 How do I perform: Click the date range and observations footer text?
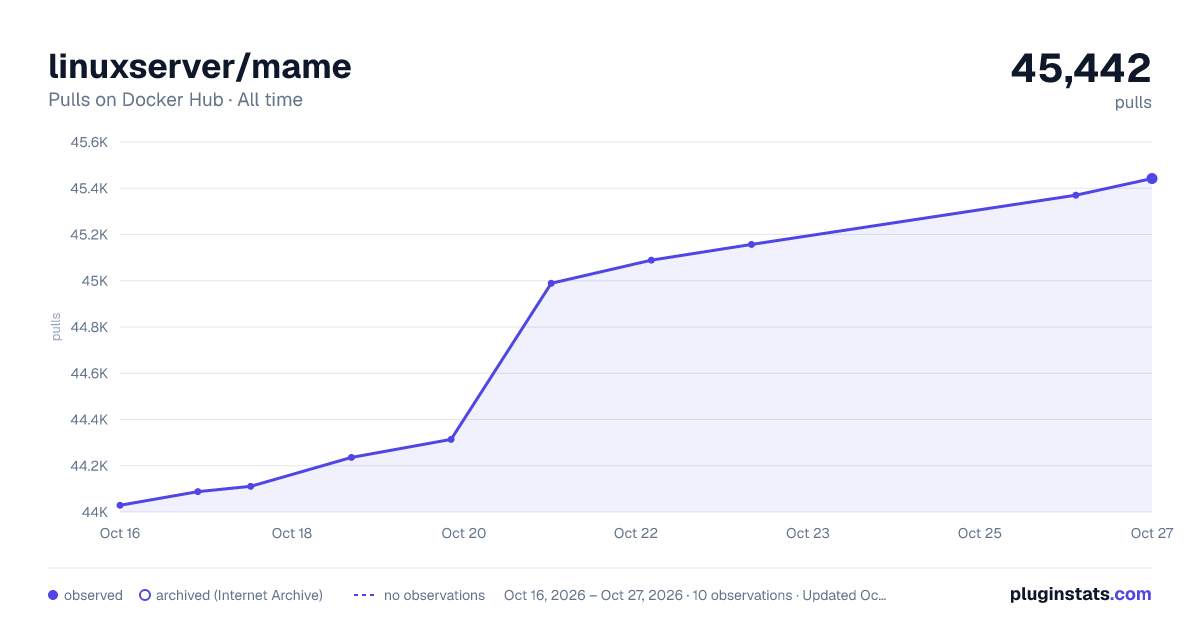tap(695, 595)
